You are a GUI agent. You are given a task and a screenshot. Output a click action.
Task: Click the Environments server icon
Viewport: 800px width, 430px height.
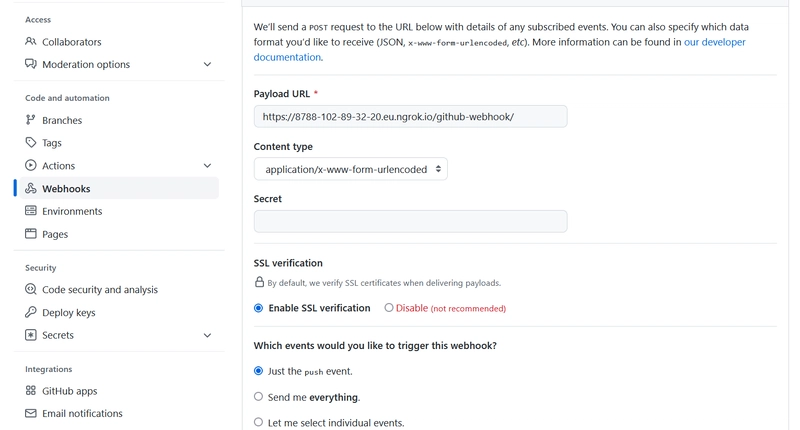(x=31, y=211)
